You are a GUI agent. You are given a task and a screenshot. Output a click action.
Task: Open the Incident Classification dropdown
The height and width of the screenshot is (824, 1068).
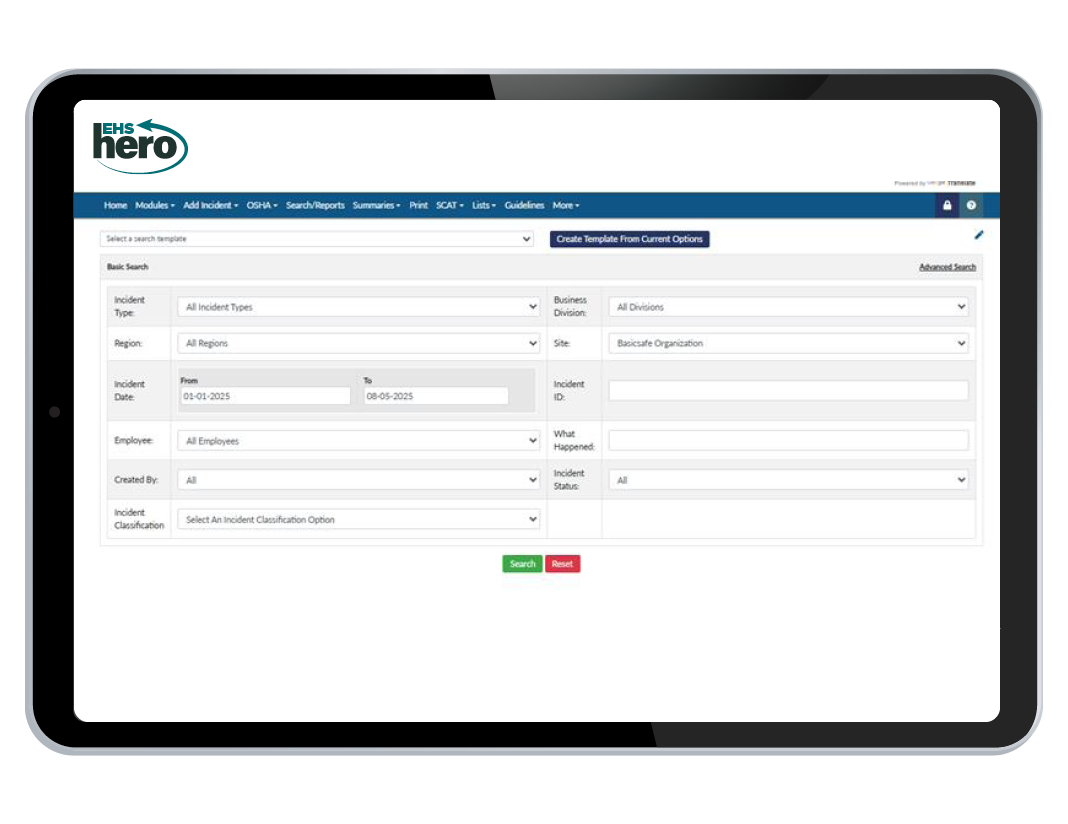[x=359, y=520]
